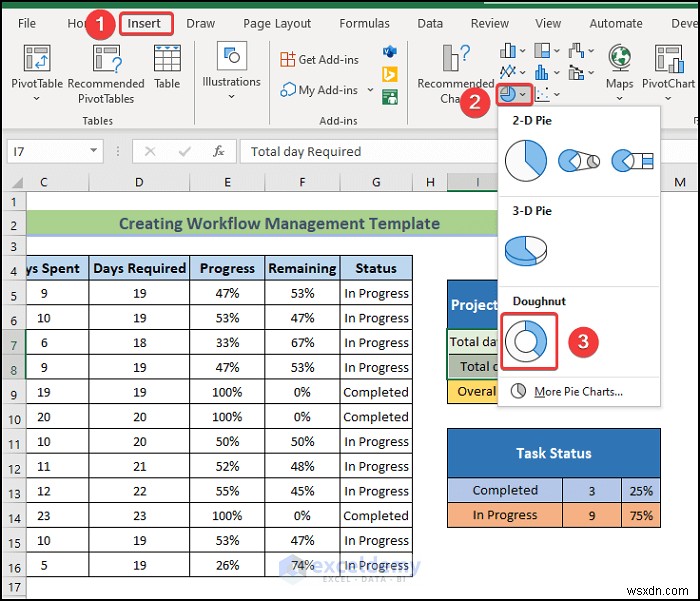Image resolution: width=700 pixels, height=601 pixels.
Task: Click the 26% progress cell in row 16
Action: coord(227,565)
